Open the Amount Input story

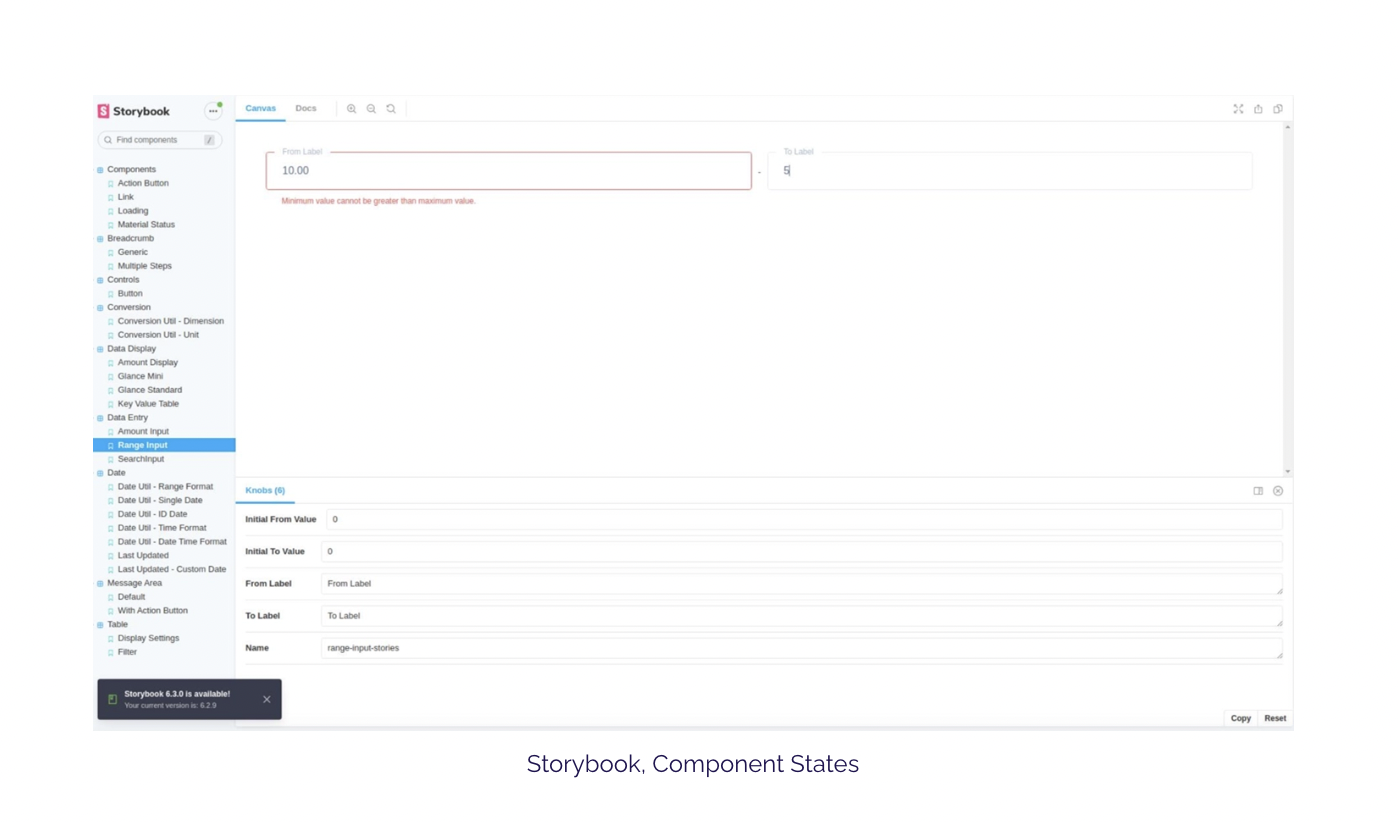(143, 432)
